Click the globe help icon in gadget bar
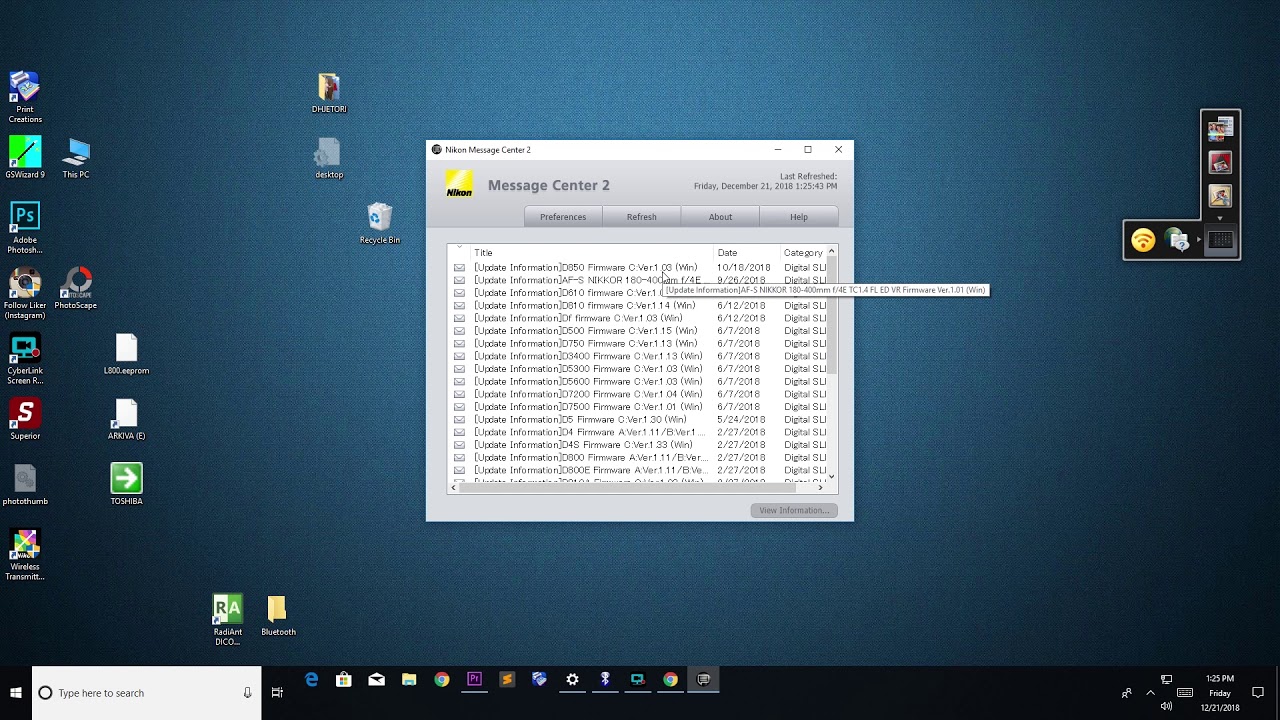Screen dimensions: 1280x720 click(1177, 240)
